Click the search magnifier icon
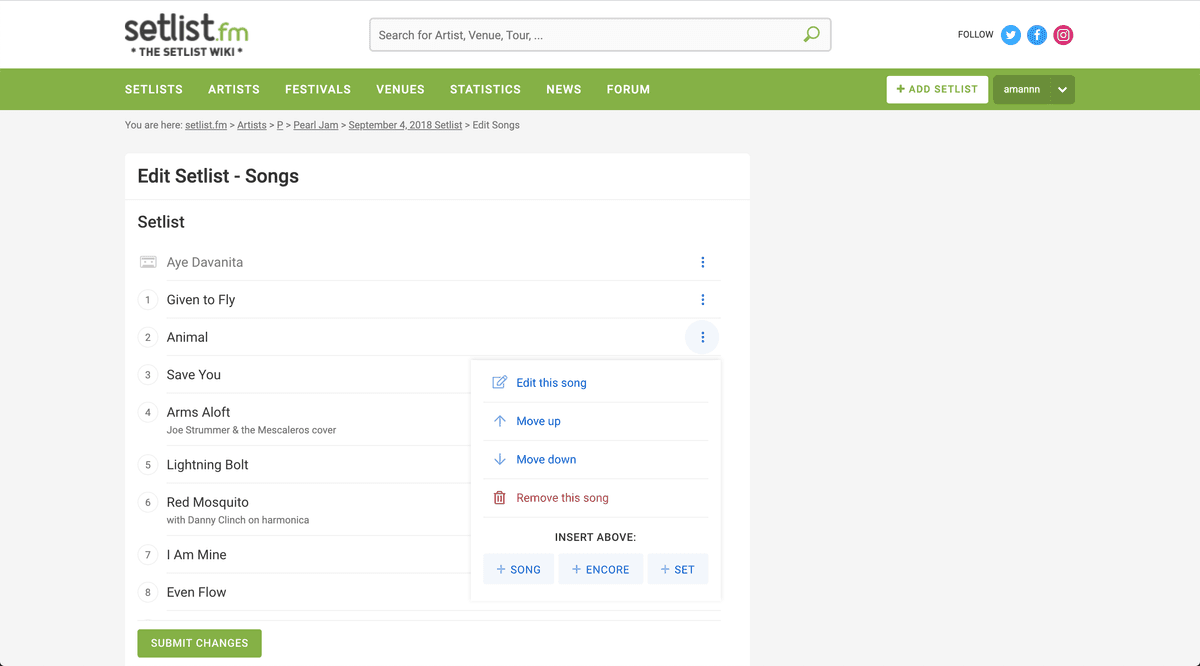This screenshot has width=1200, height=666. 811,35
